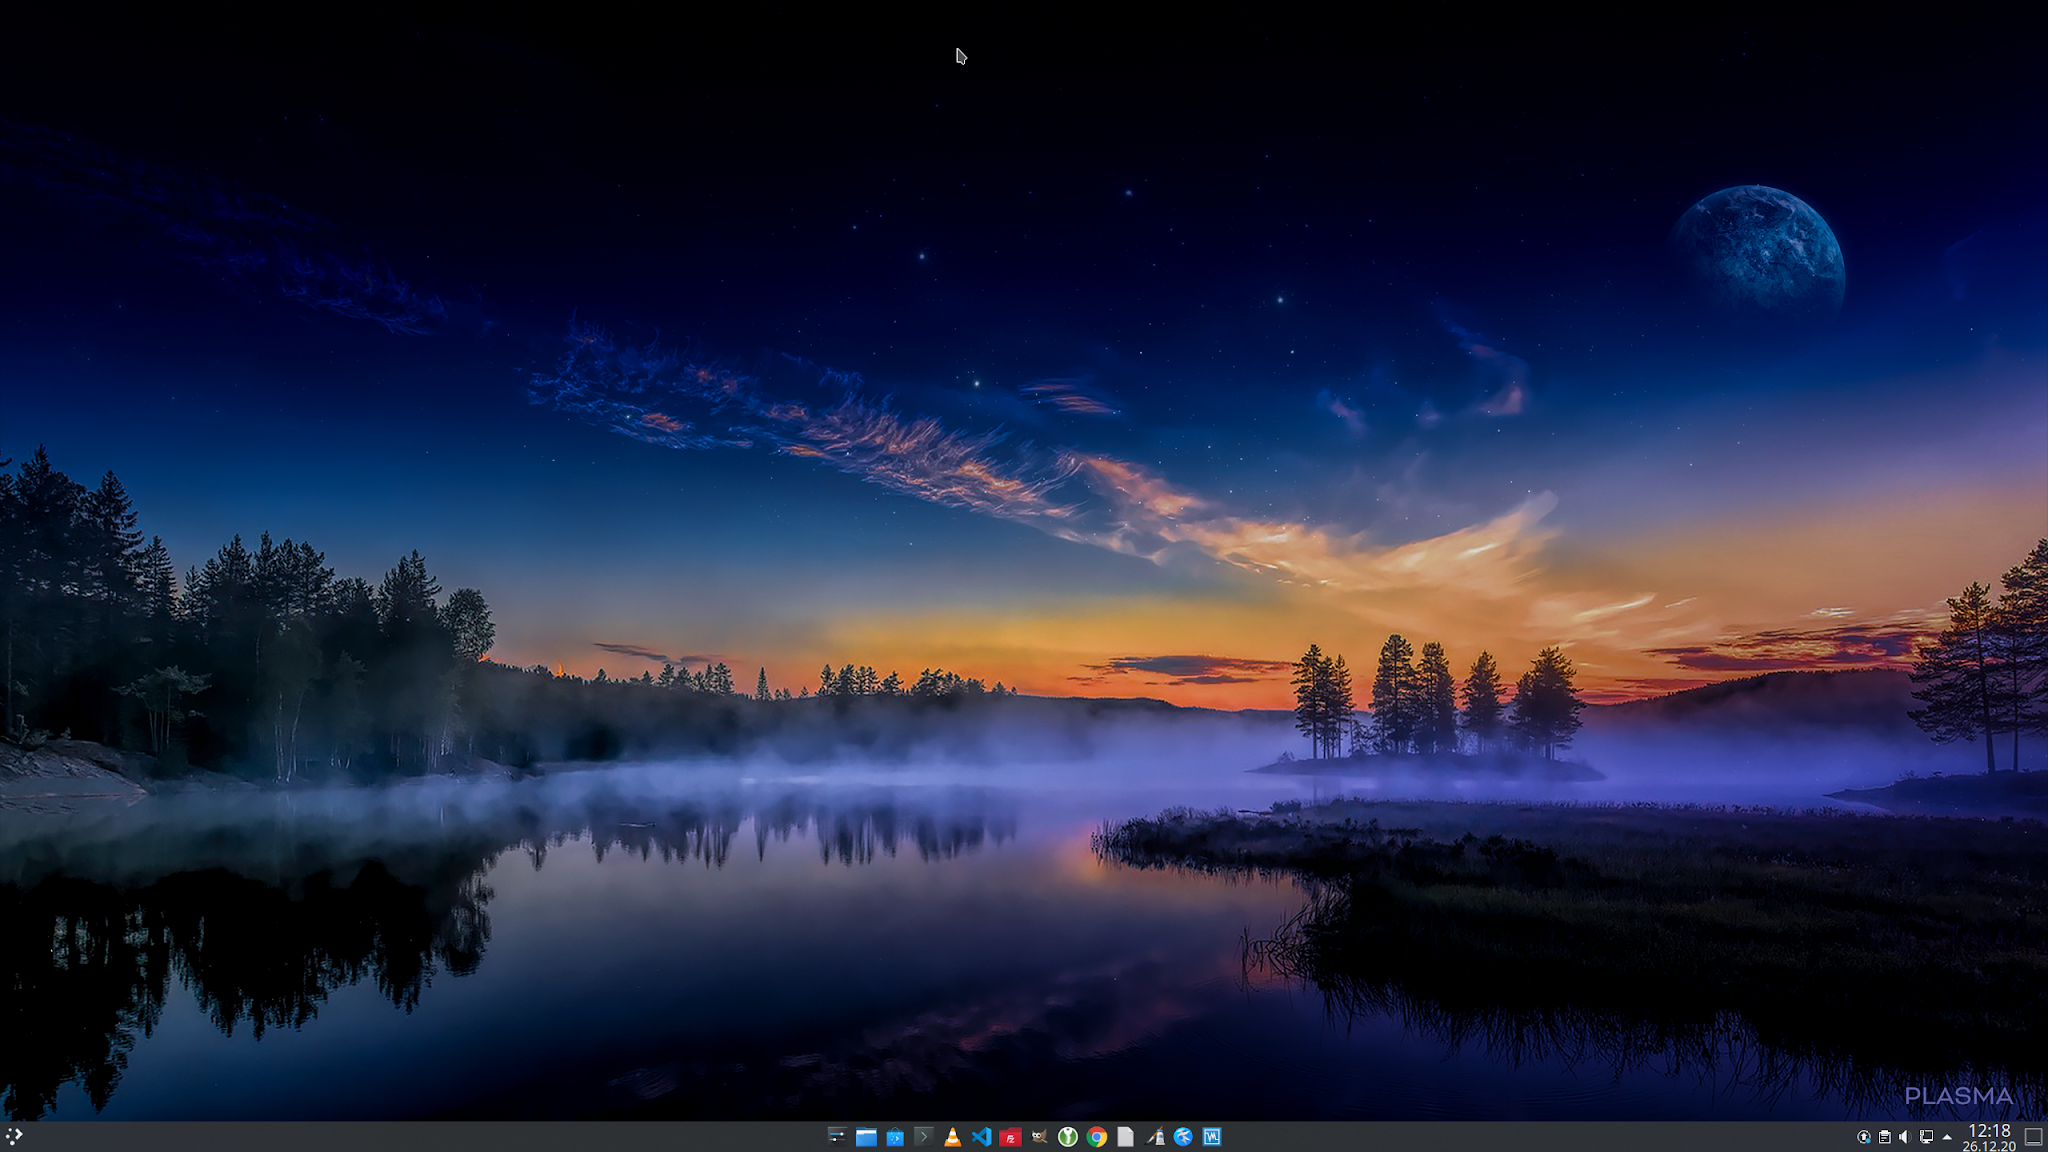The image size is (2048, 1152).
Task: Launch Dolphin file manager
Action: click(866, 1136)
